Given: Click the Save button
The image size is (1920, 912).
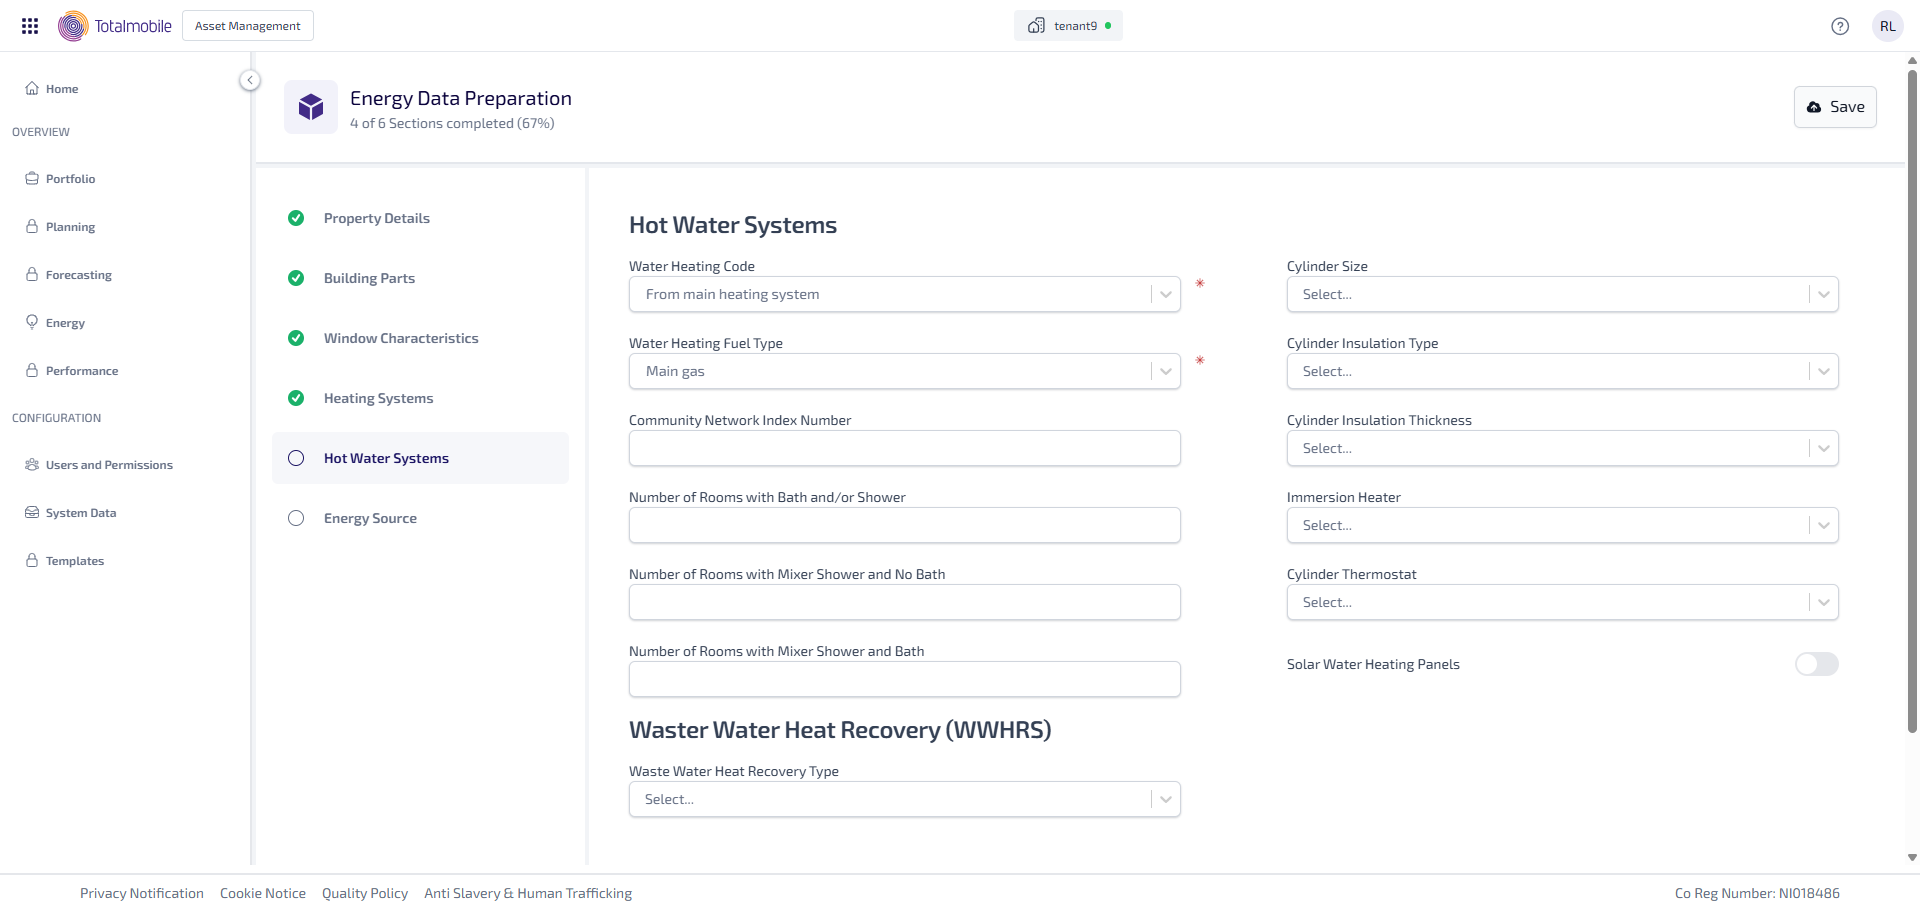Looking at the screenshot, I should click(1835, 107).
